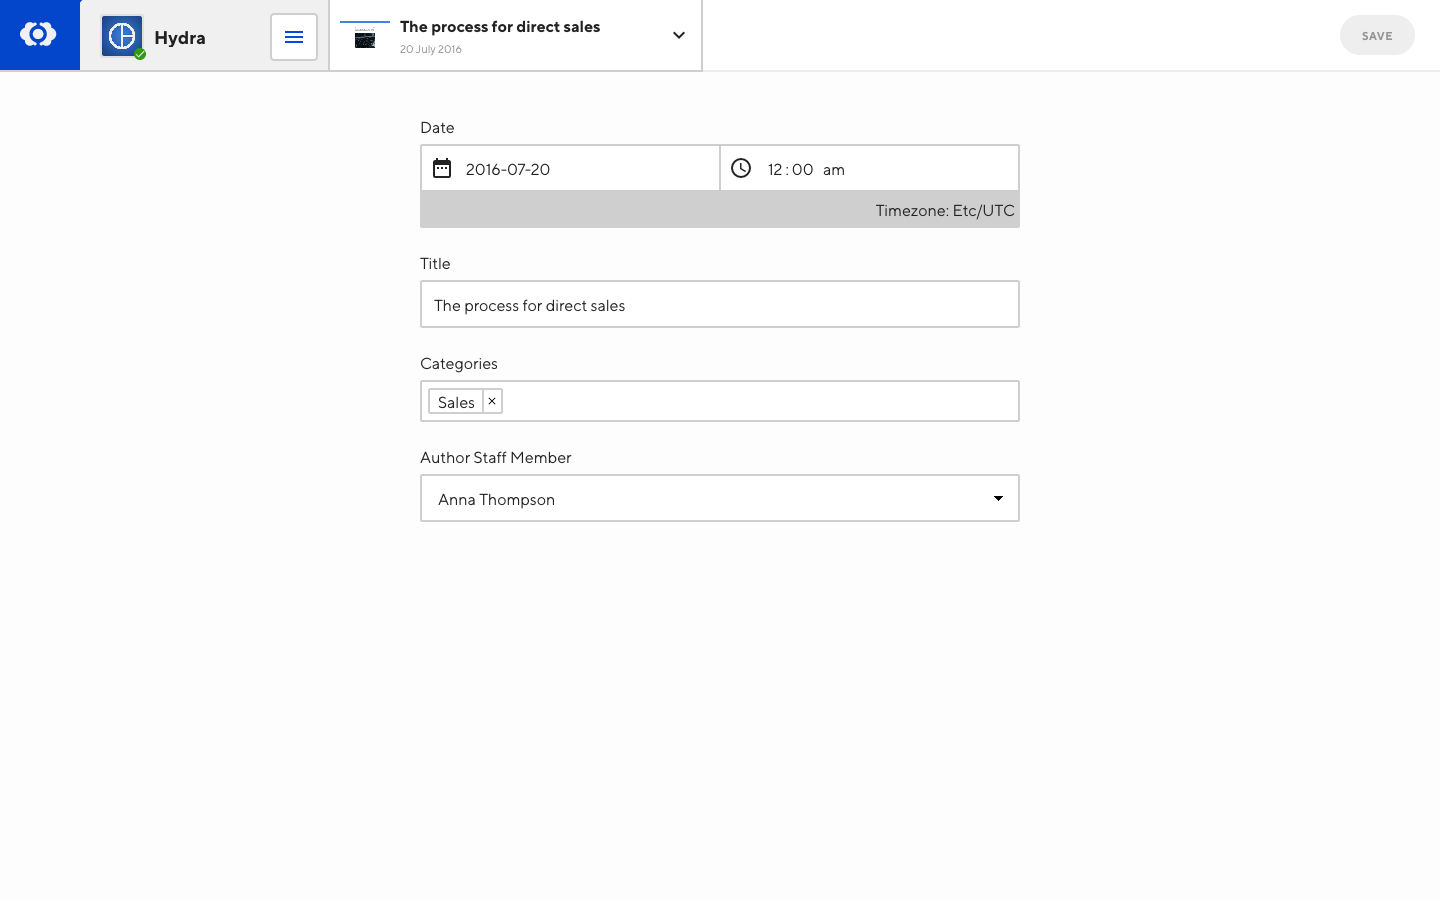Expand the post selector chevron

tap(679, 36)
